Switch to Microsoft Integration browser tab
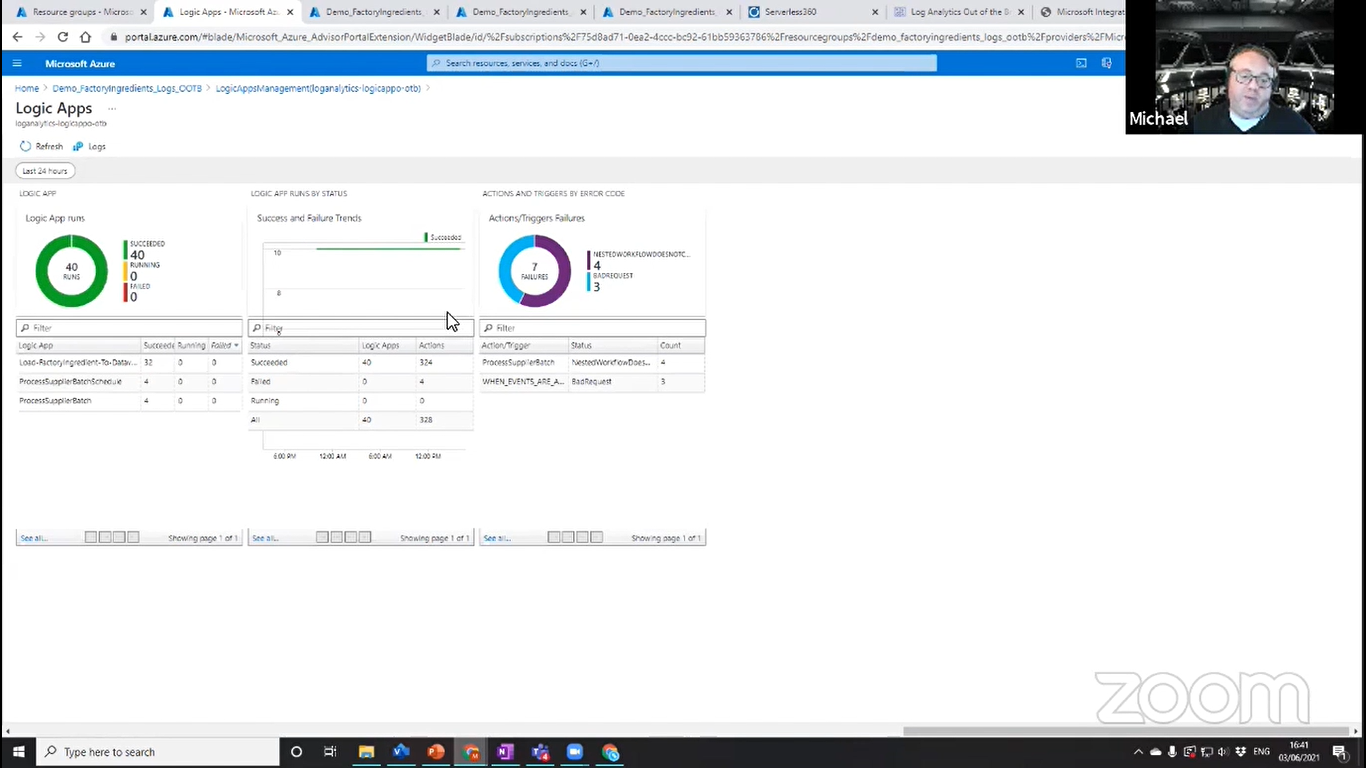The width and height of the screenshot is (1366, 768). (1080, 12)
